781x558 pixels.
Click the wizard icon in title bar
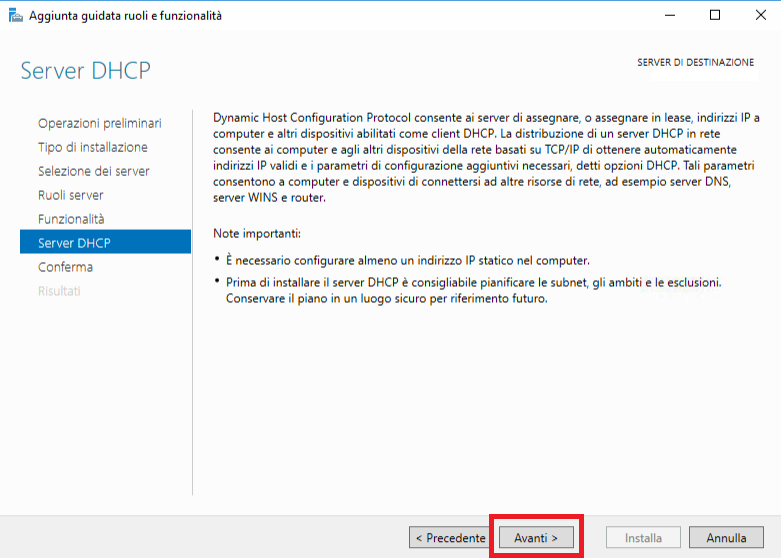click(15, 16)
